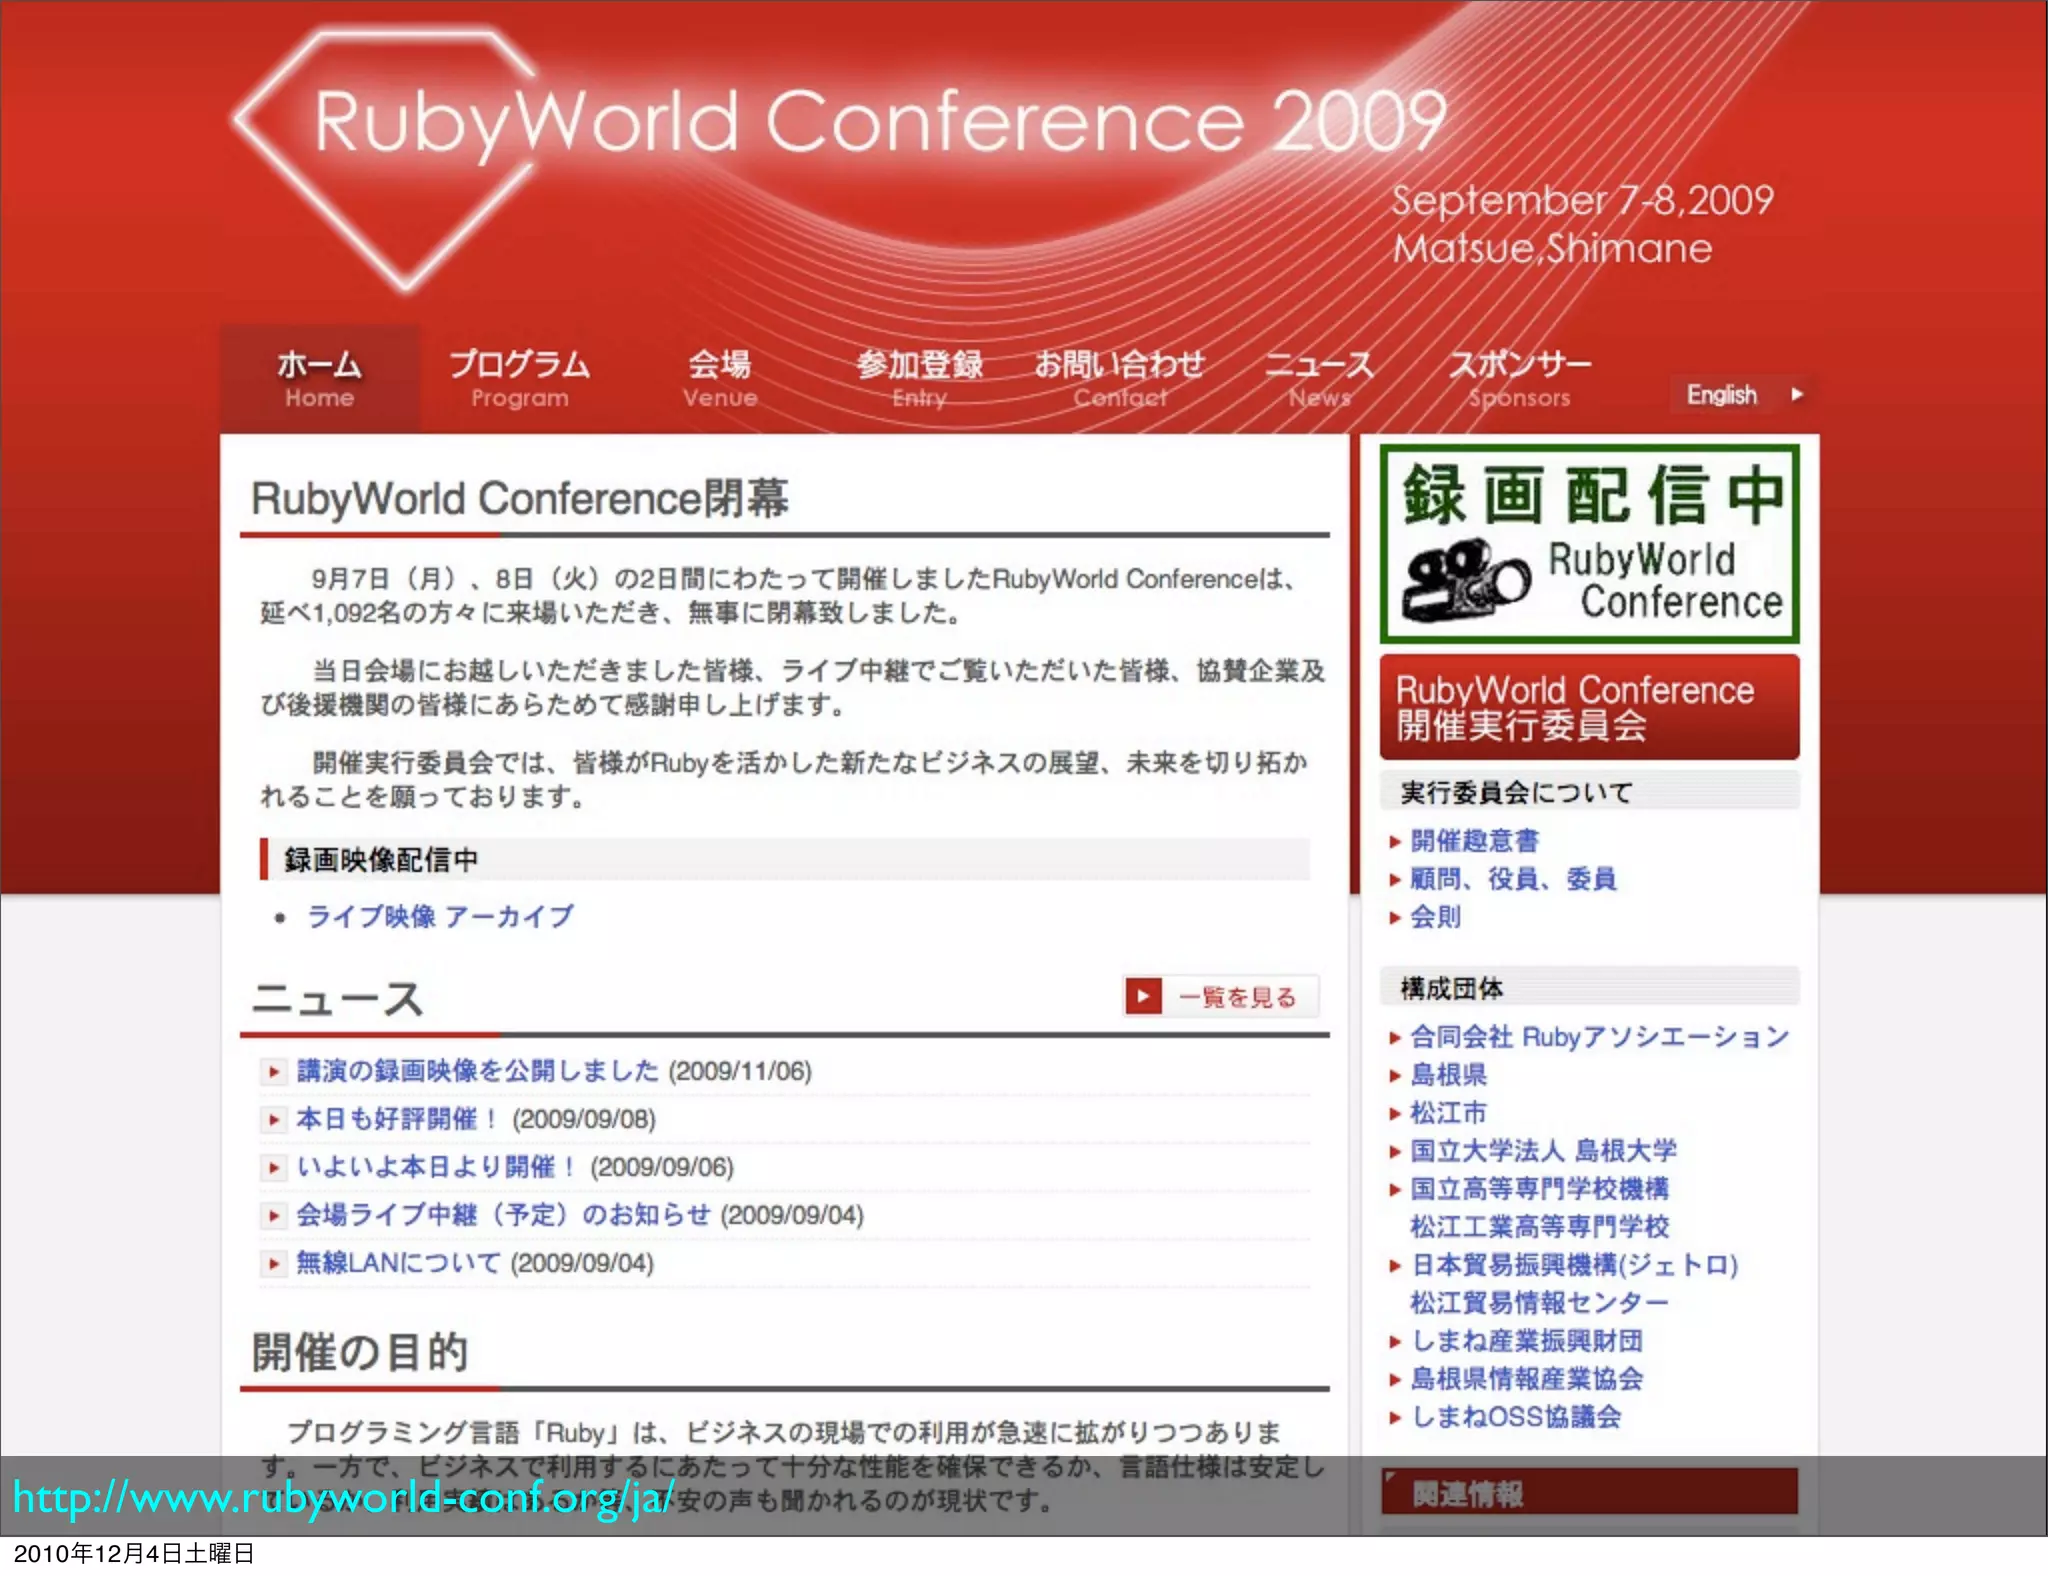Open the ホーム Home tab
This screenshot has height=1576, width=2048.
pyautogui.click(x=319, y=378)
